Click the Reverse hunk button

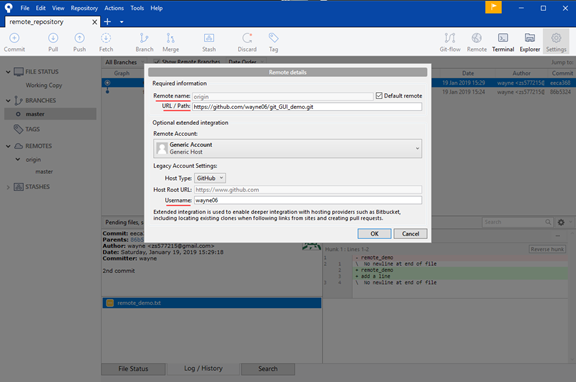(547, 249)
